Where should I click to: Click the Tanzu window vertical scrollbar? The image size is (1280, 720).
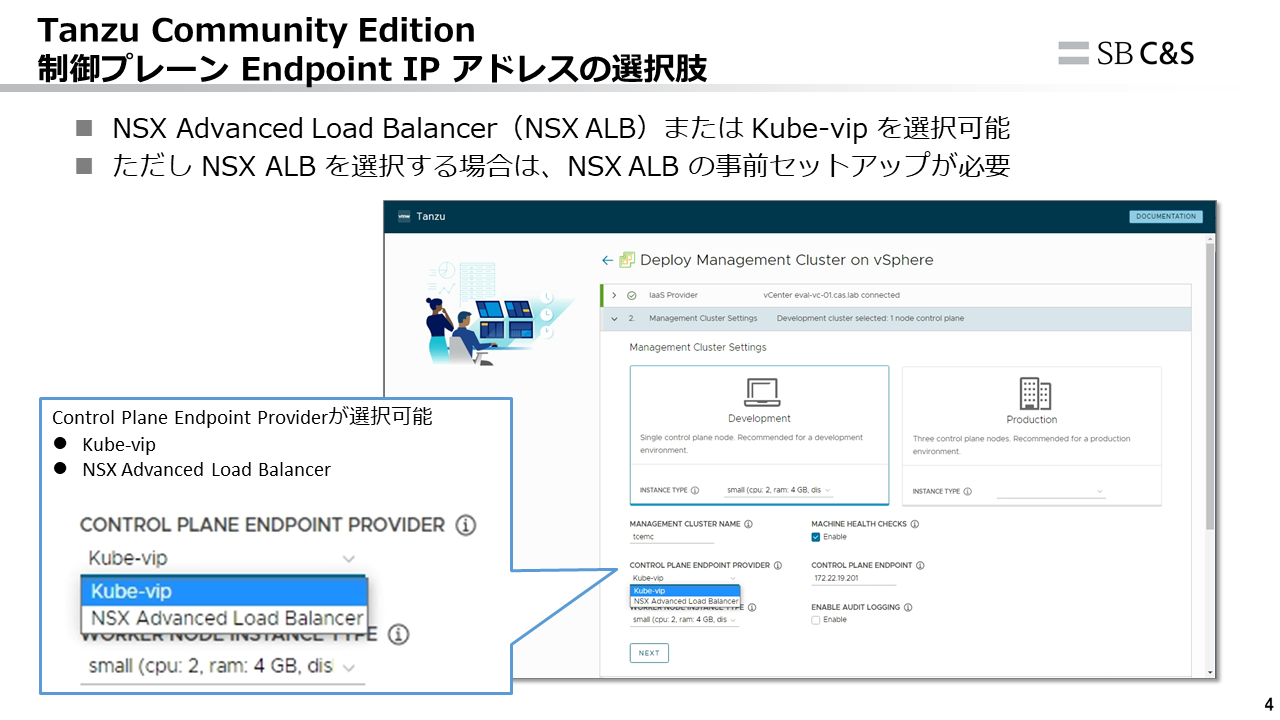tap(1210, 387)
